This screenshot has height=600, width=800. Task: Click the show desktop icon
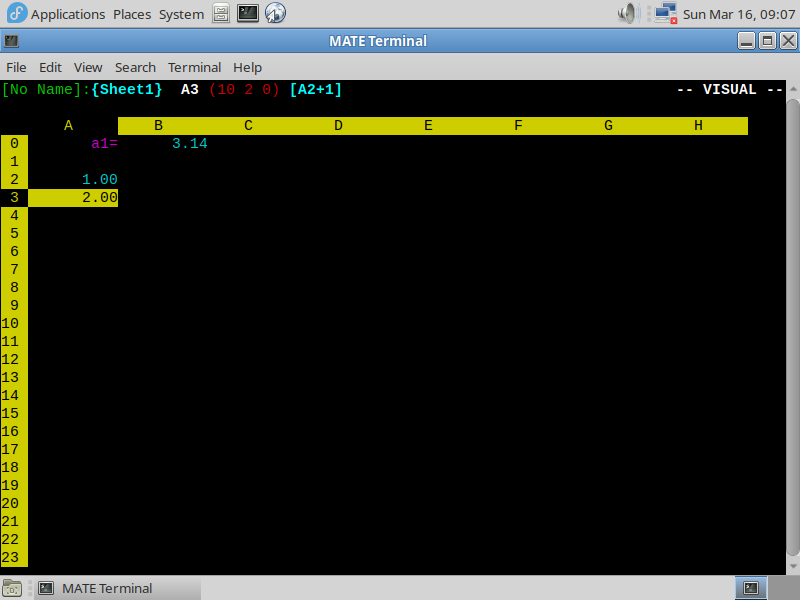(x=14, y=588)
